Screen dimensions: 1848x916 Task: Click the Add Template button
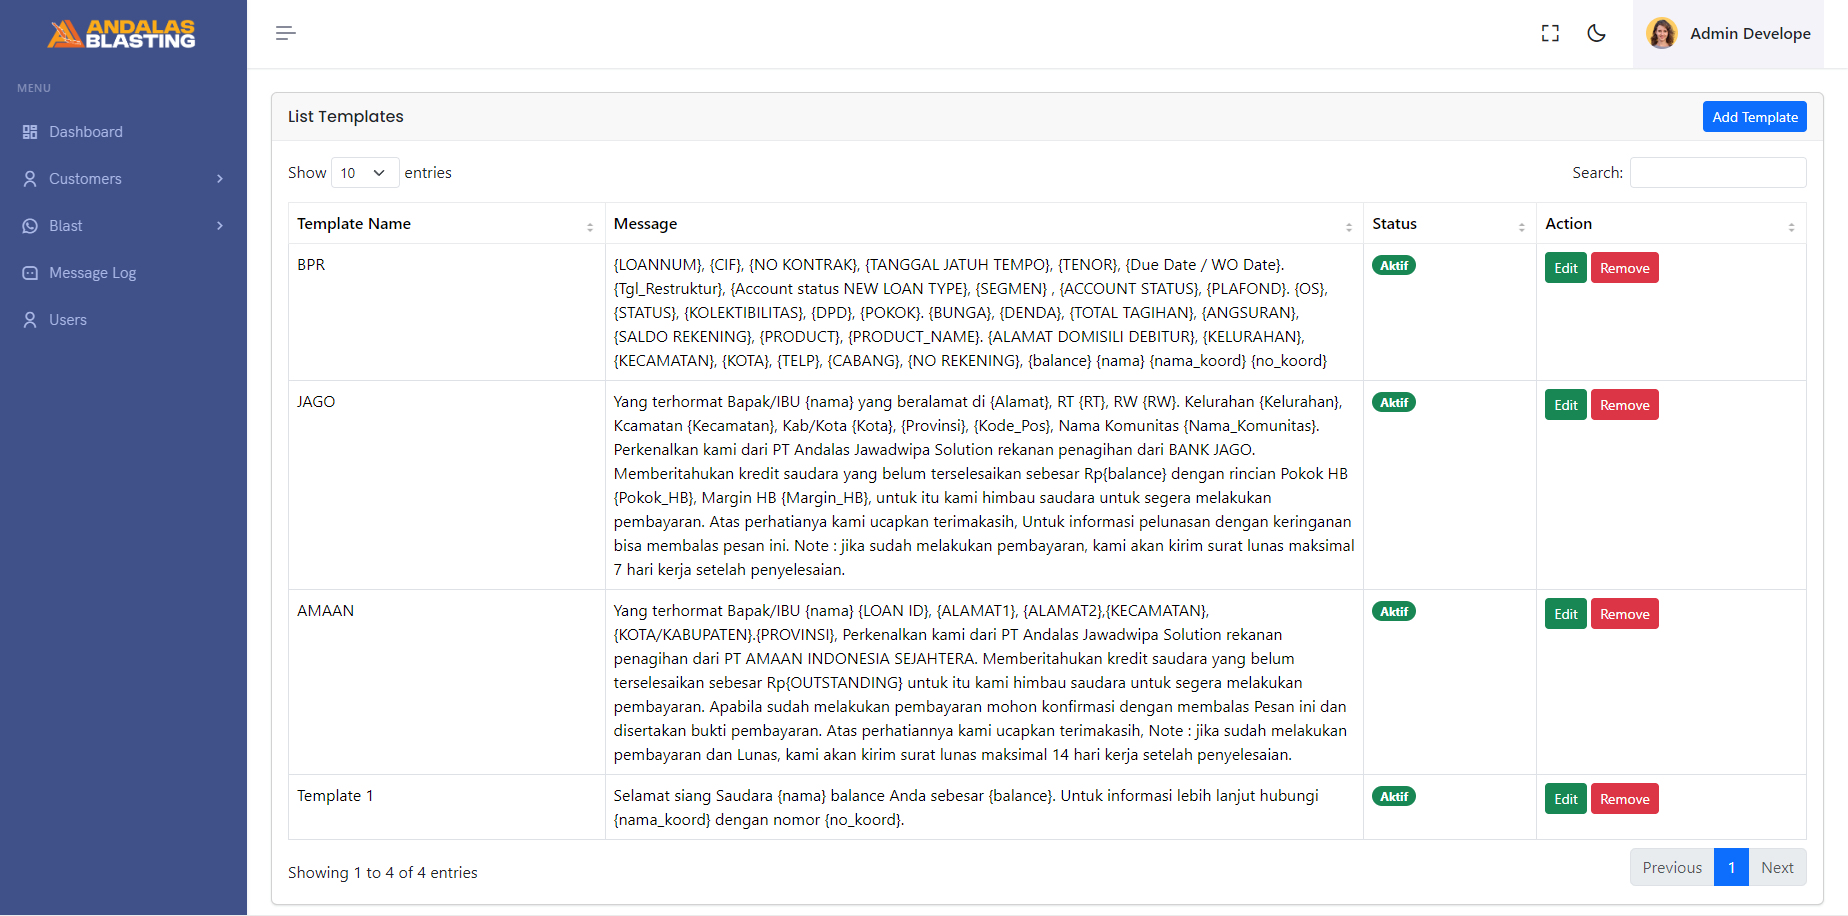tap(1754, 117)
